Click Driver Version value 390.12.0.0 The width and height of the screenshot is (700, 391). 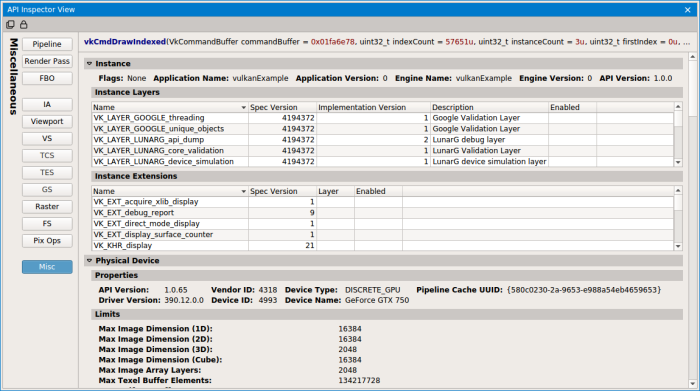[x=184, y=300]
